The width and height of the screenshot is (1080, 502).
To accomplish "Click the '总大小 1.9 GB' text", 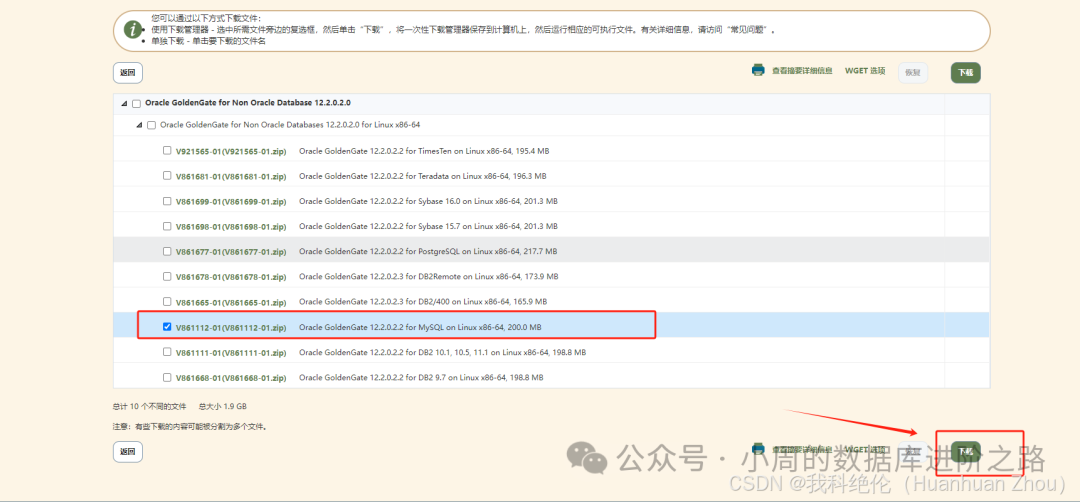I will click(222, 406).
